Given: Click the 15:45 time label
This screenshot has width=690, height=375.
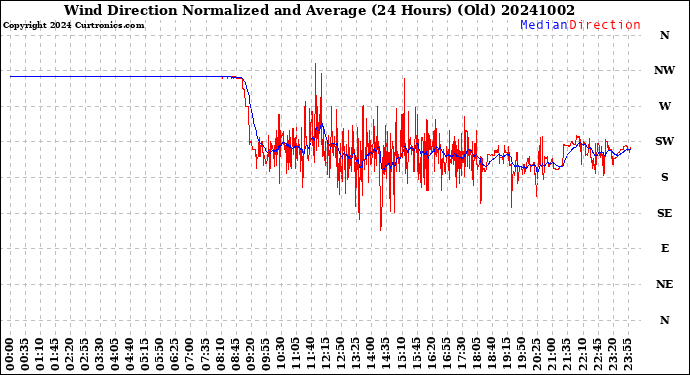Looking at the screenshot, I should tap(417, 354).
